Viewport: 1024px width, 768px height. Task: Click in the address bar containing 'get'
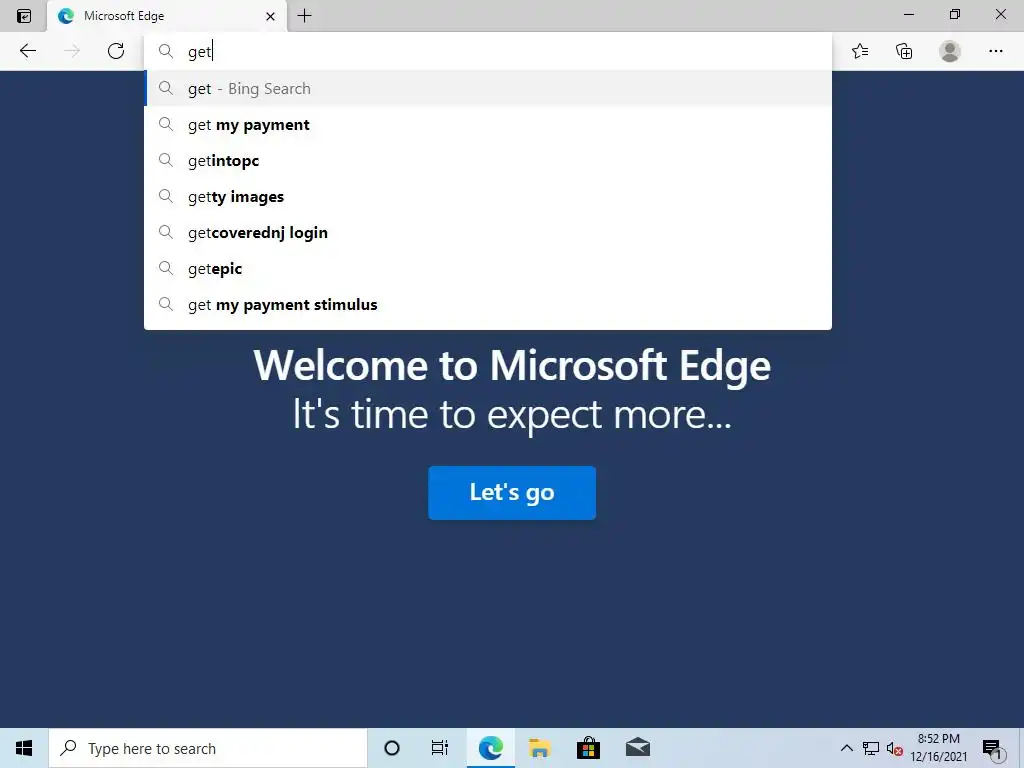click(x=487, y=52)
